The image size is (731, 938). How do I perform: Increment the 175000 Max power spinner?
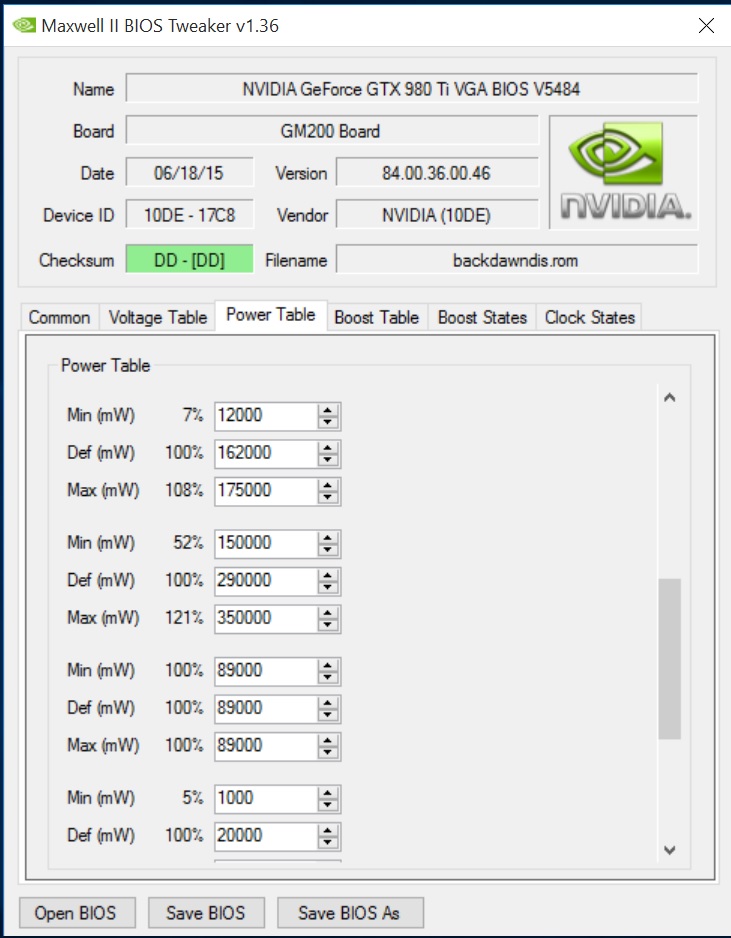click(328, 485)
